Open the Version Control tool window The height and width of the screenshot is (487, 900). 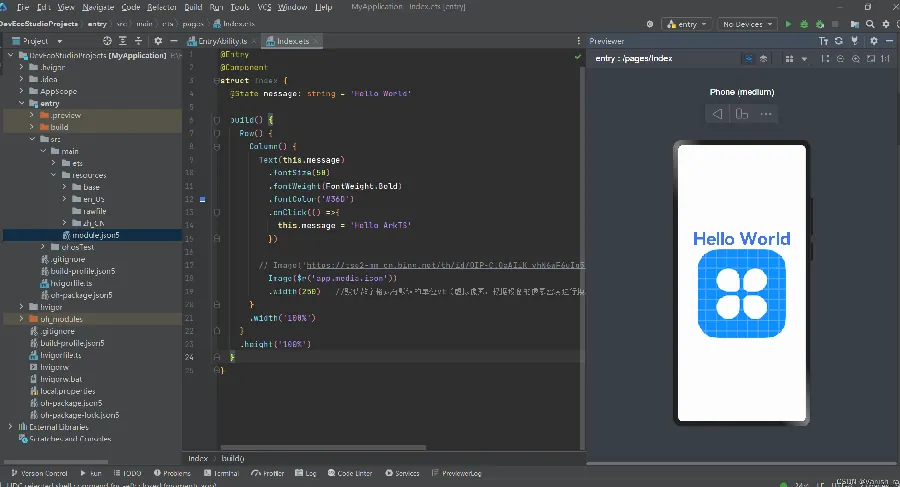(39, 473)
